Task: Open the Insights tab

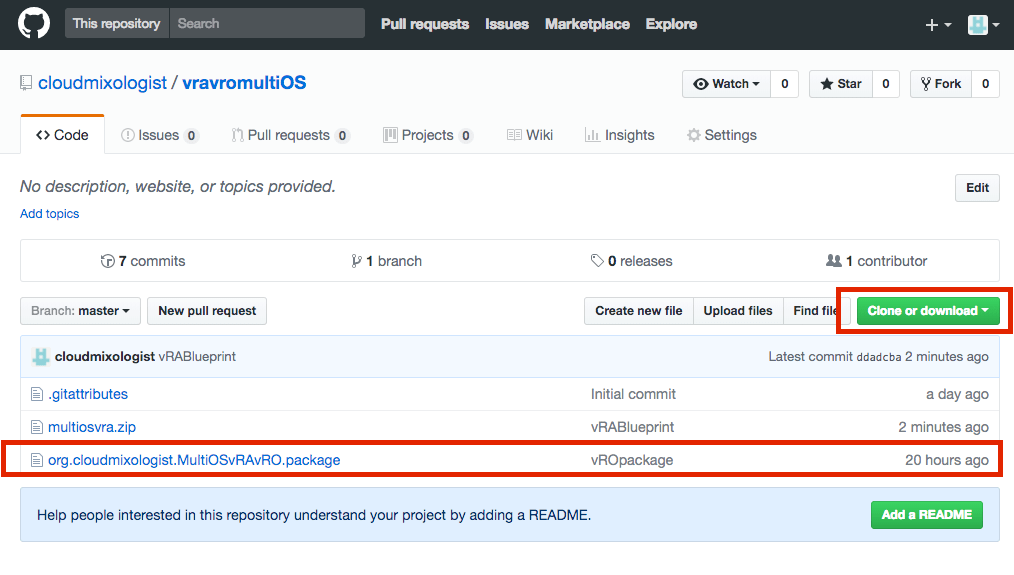Action: [620, 135]
